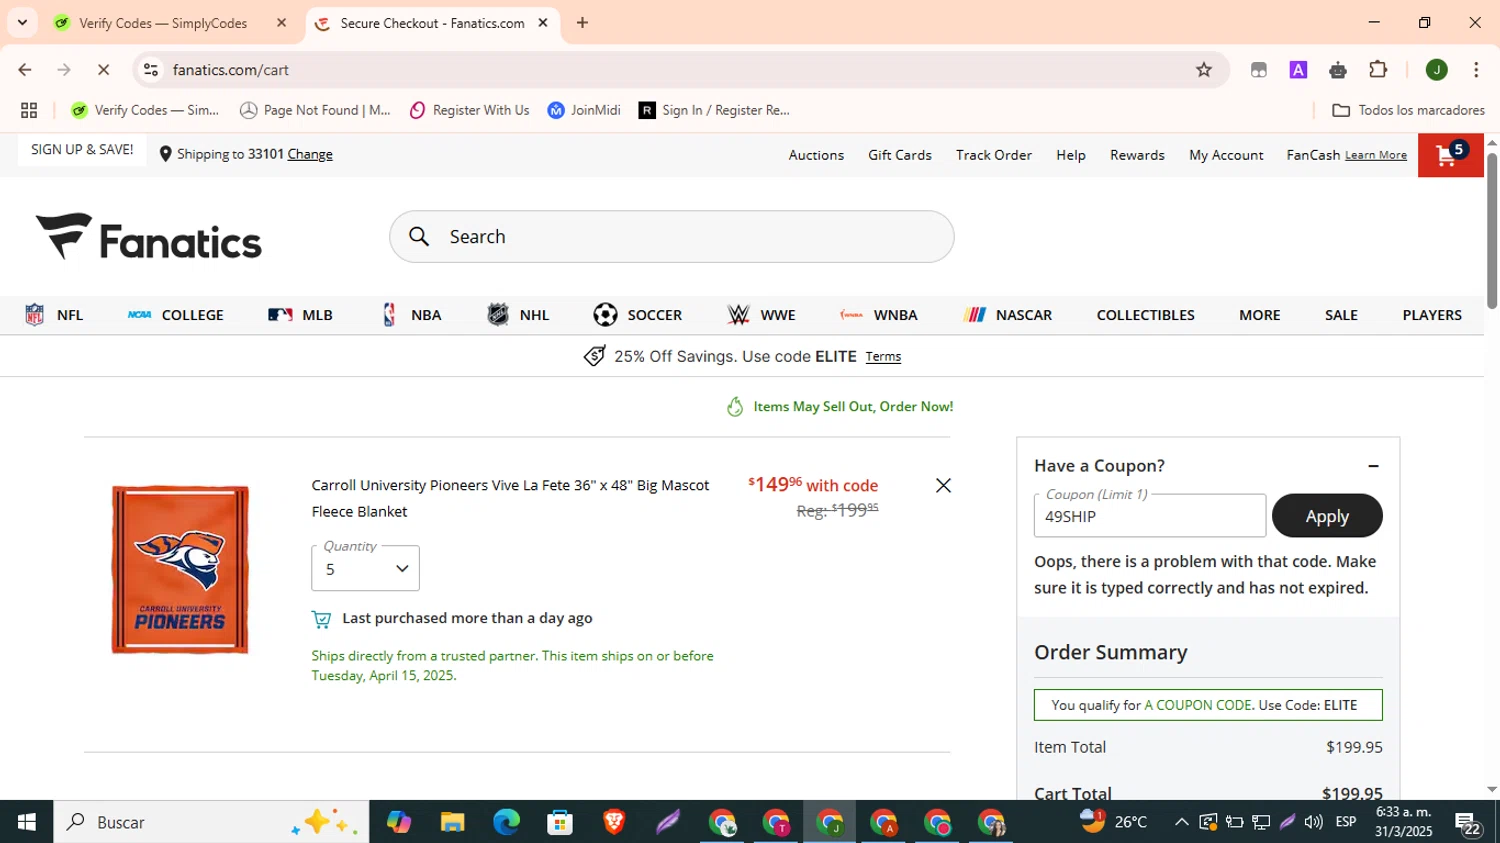Screen dimensions: 1500x843
Task: Open the Rewards link
Action: 1137,155
